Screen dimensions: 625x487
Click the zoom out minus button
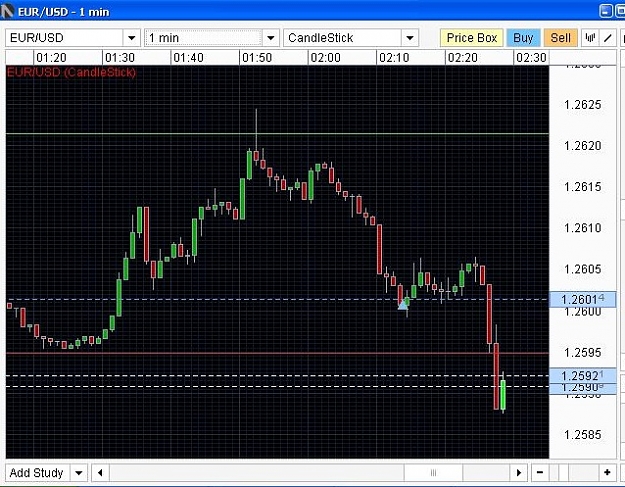(540, 473)
